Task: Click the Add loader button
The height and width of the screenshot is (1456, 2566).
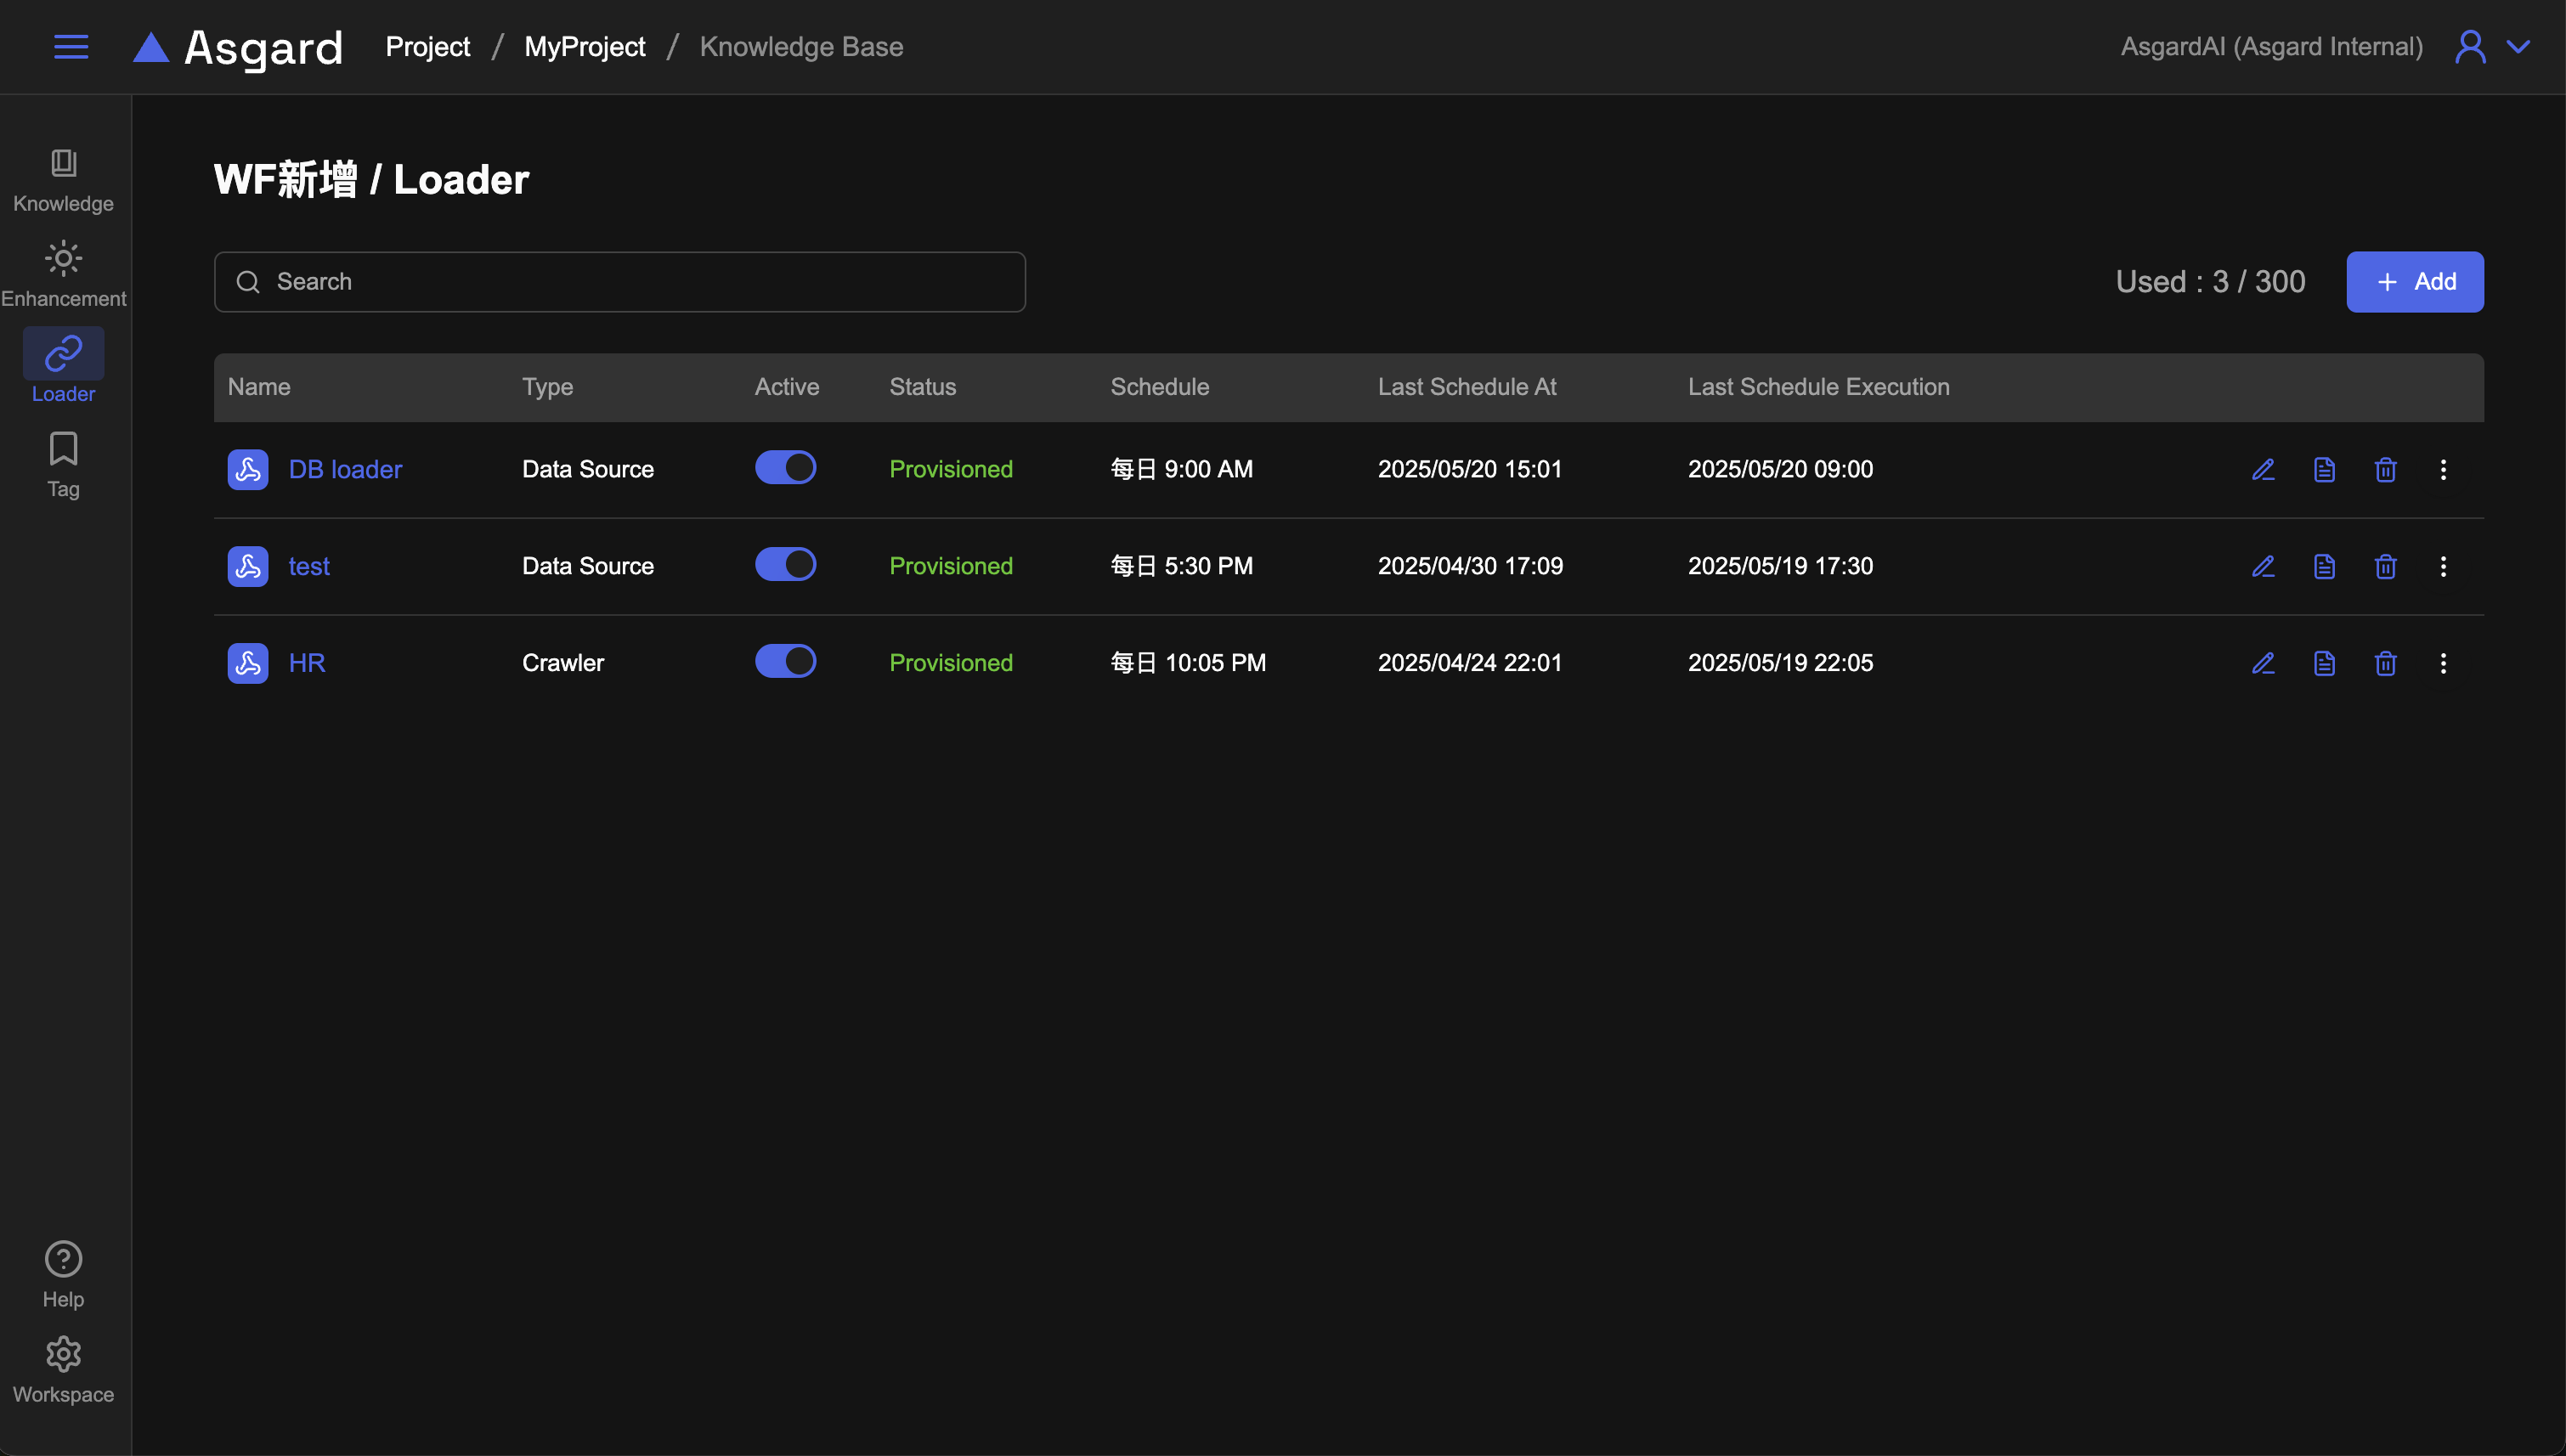Action: click(x=2414, y=282)
